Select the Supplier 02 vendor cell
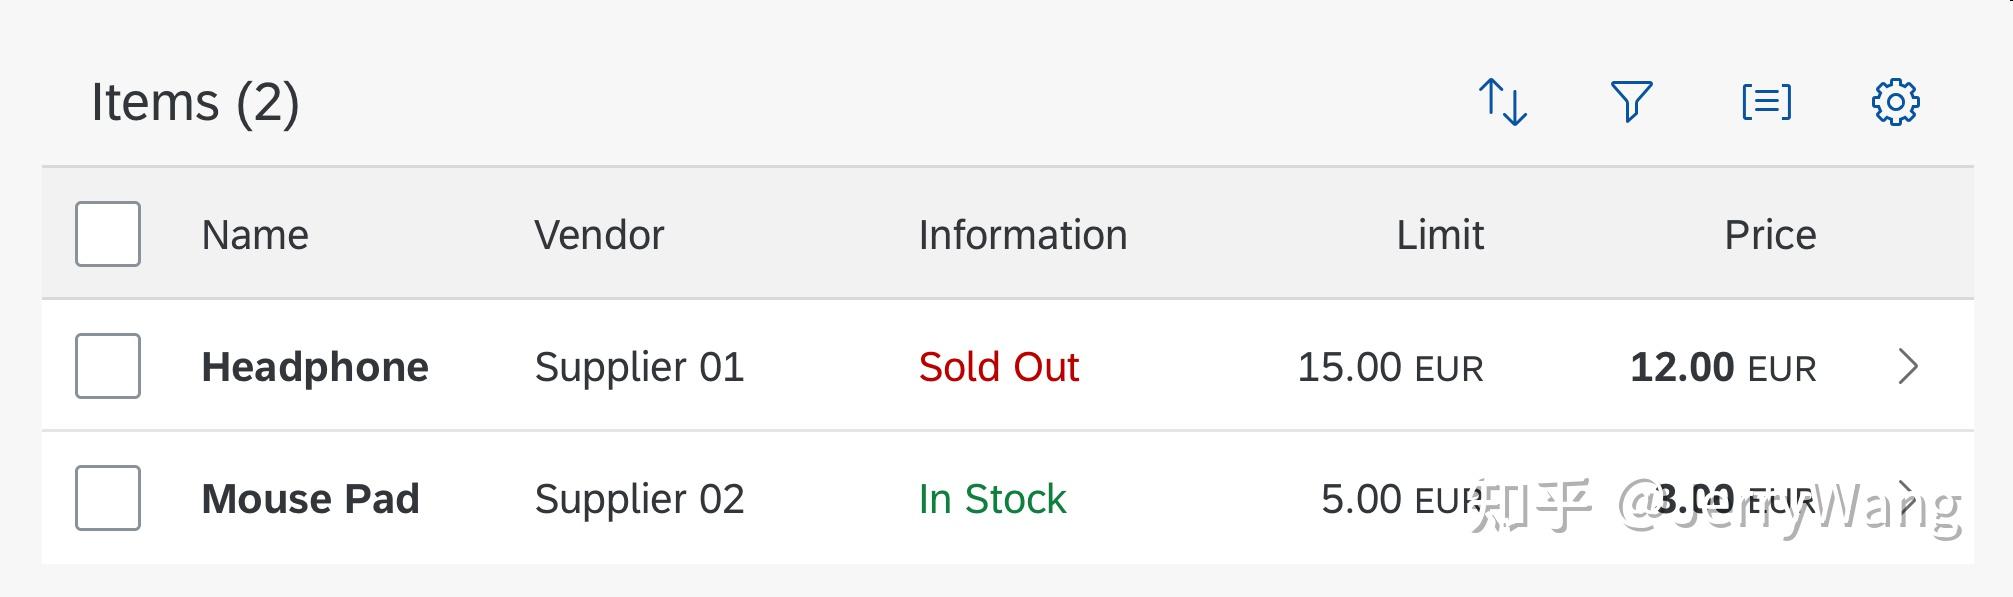Viewport: 2013px width, 597px height. point(639,499)
